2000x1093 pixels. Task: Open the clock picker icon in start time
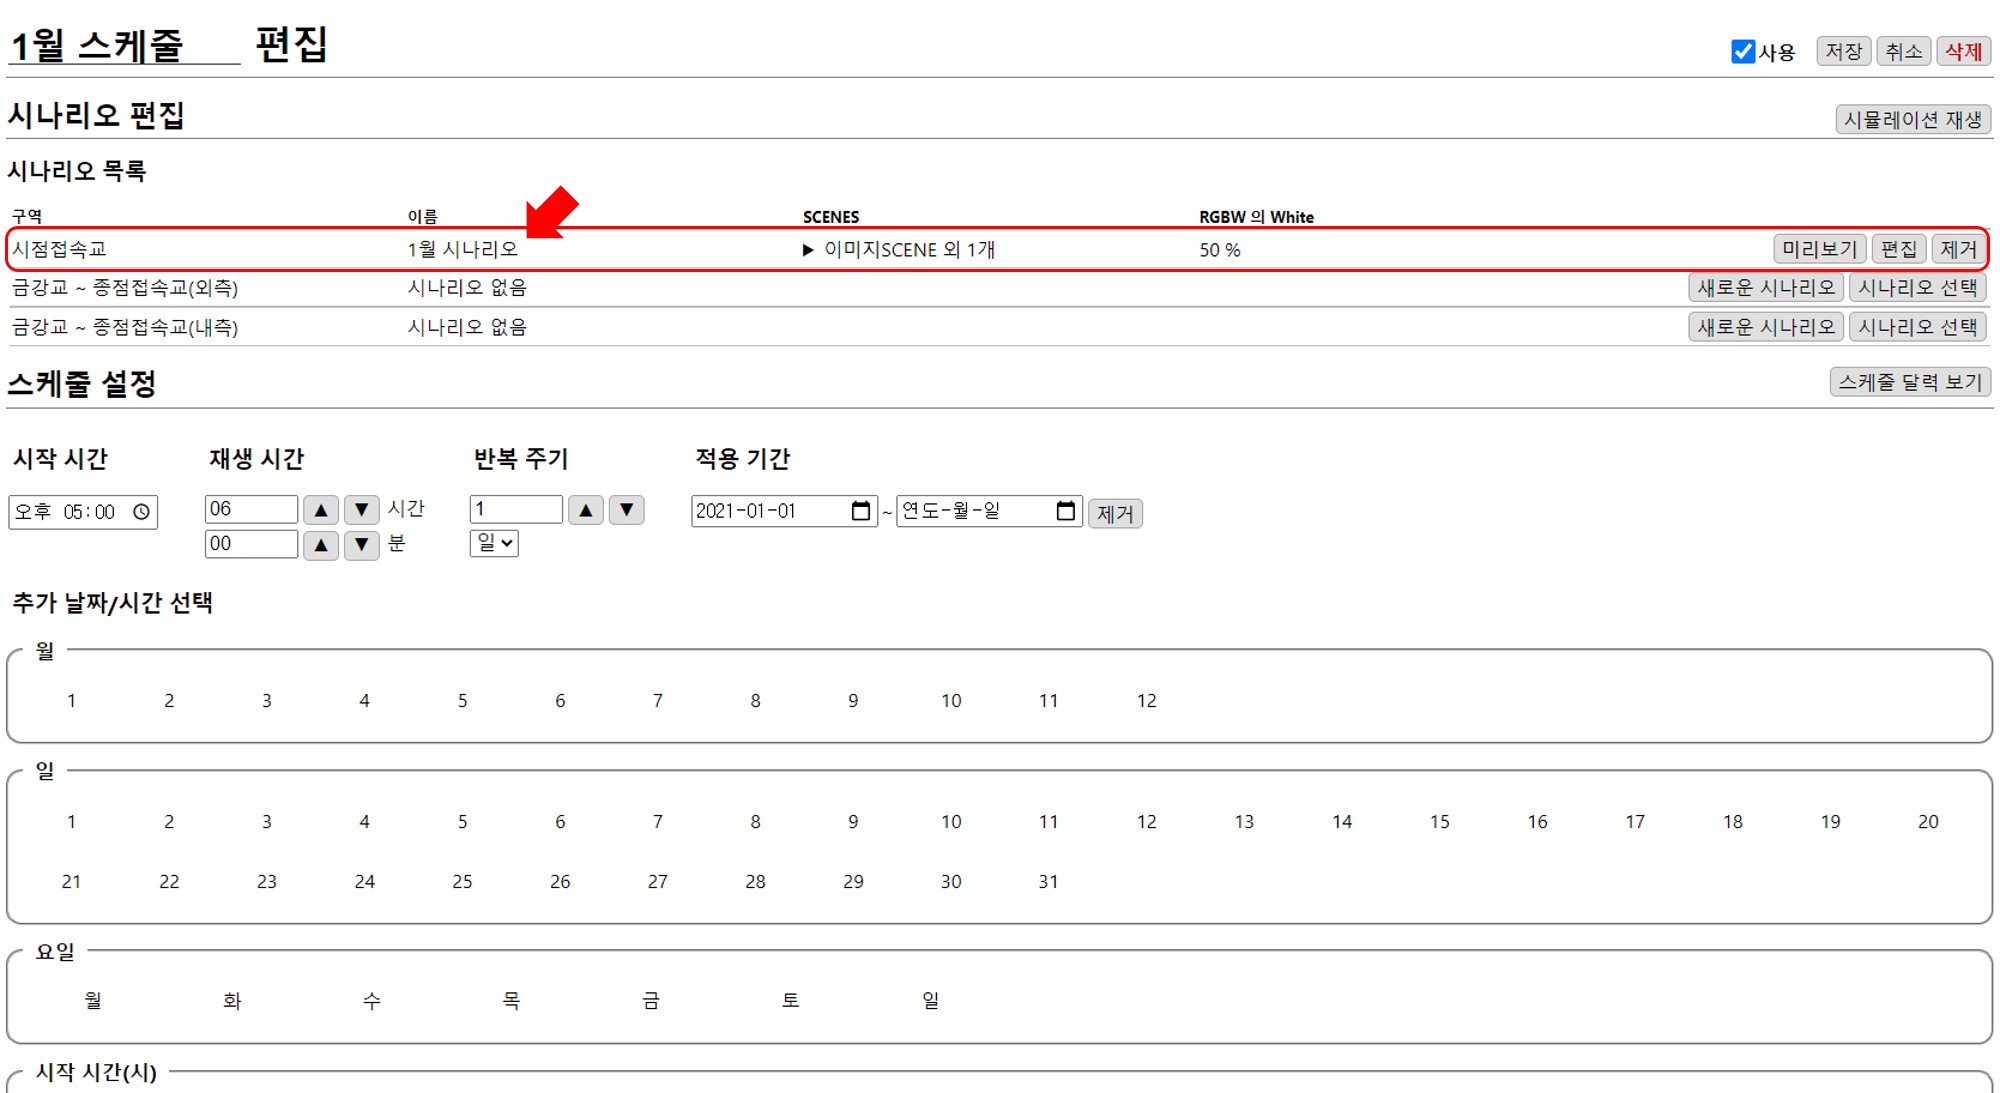point(142,512)
